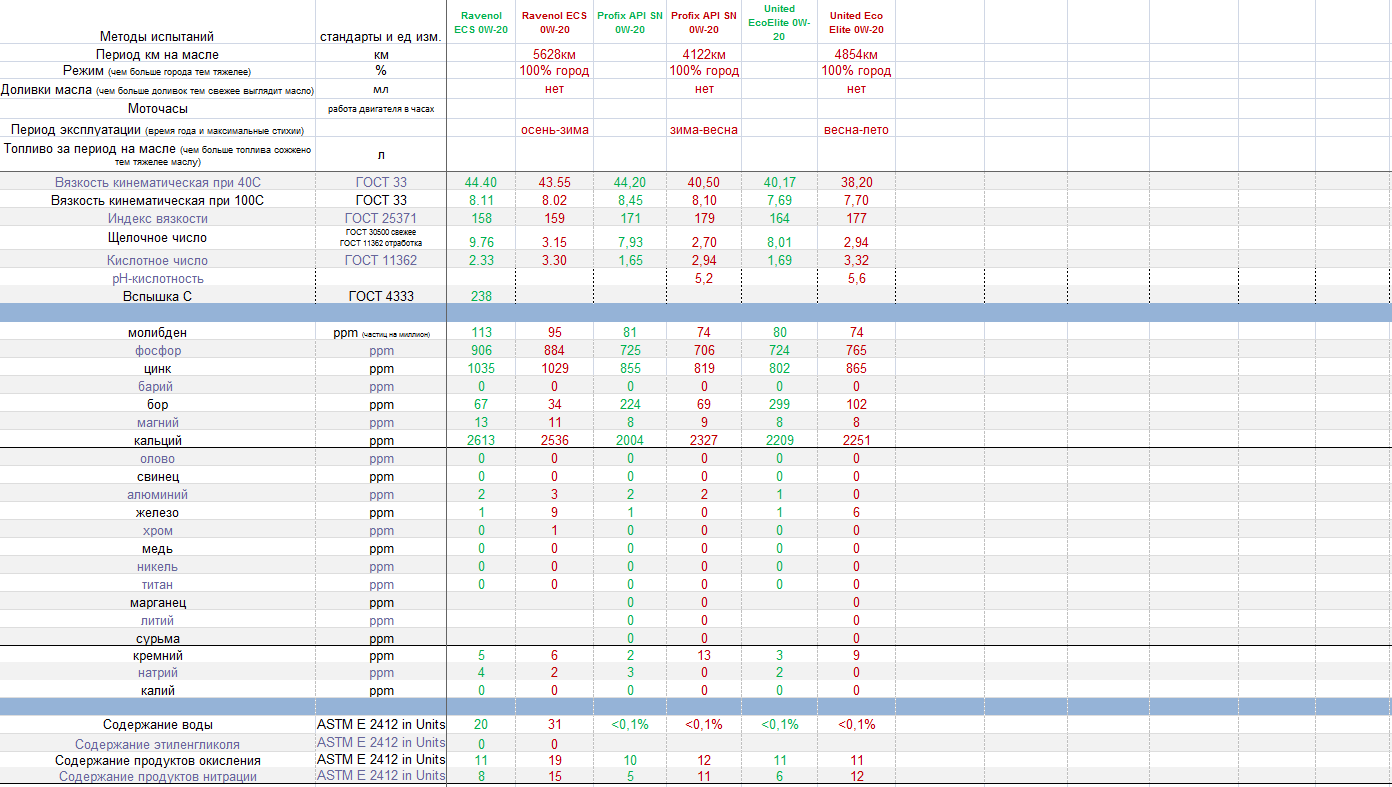Click the "барий" row label
The width and height of the screenshot is (1392, 787).
tap(157, 386)
